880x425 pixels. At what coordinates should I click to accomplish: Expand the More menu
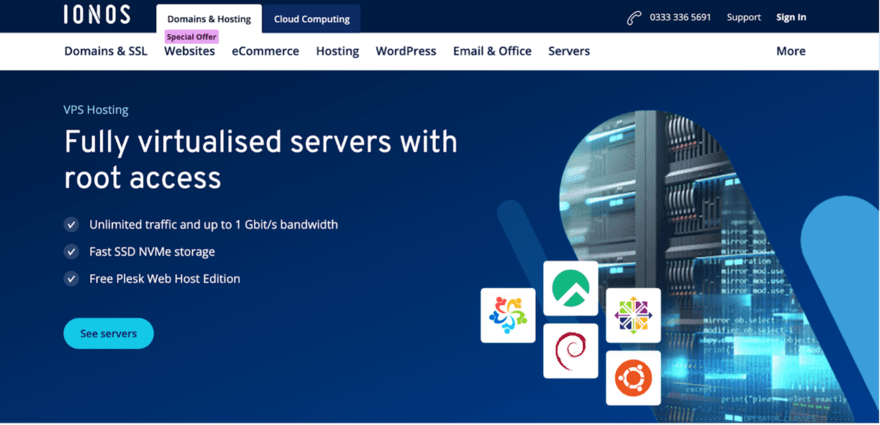click(x=791, y=51)
